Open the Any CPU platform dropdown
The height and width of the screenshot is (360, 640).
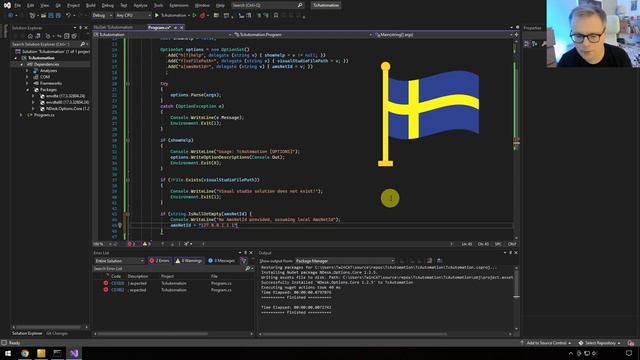click(133, 15)
